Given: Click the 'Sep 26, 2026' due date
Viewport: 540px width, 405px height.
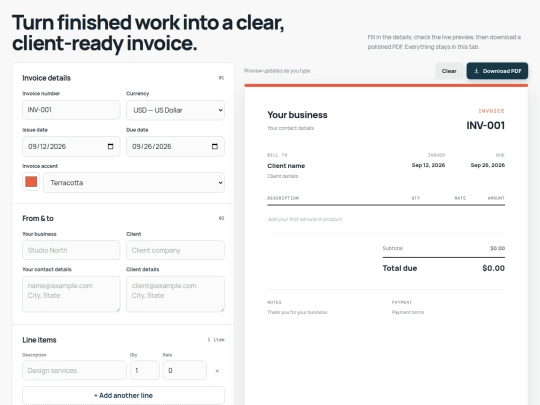Looking at the screenshot, I should pyautogui.click(x=488, y=165).
